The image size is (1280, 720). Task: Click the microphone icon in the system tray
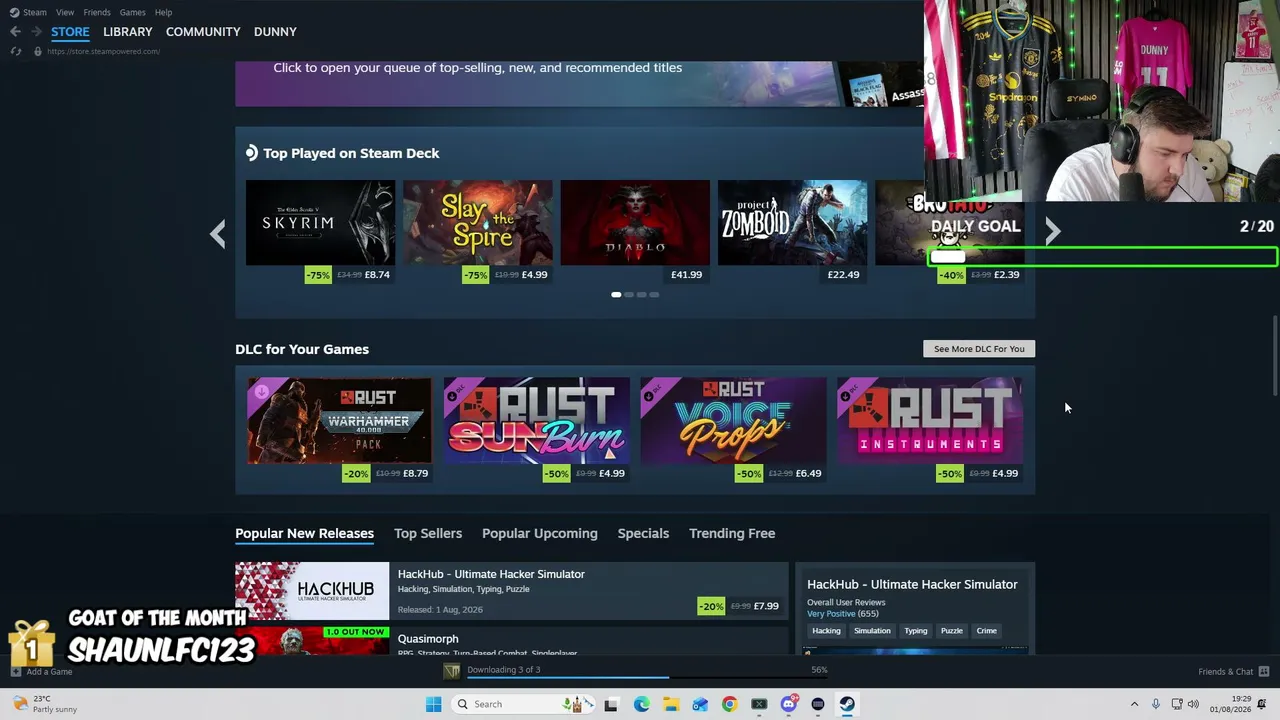click(1155, 704)
